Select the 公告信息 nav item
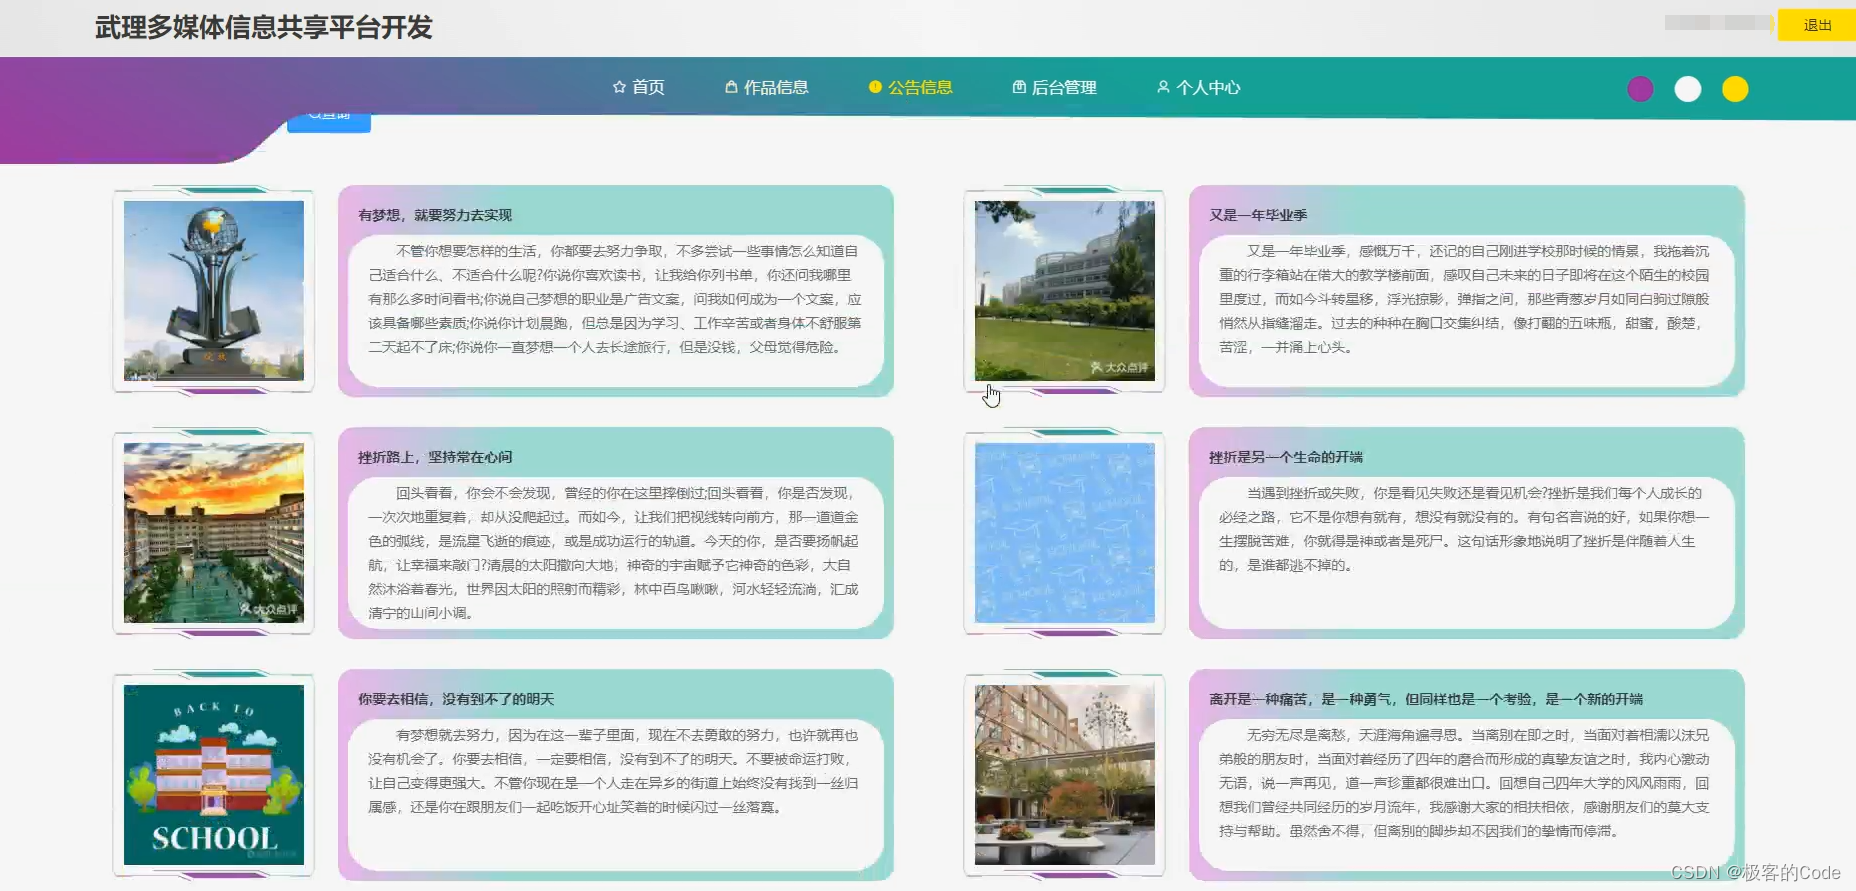Screen dimensions: 1856x891 pyautogui.click(x=911, y=87)
